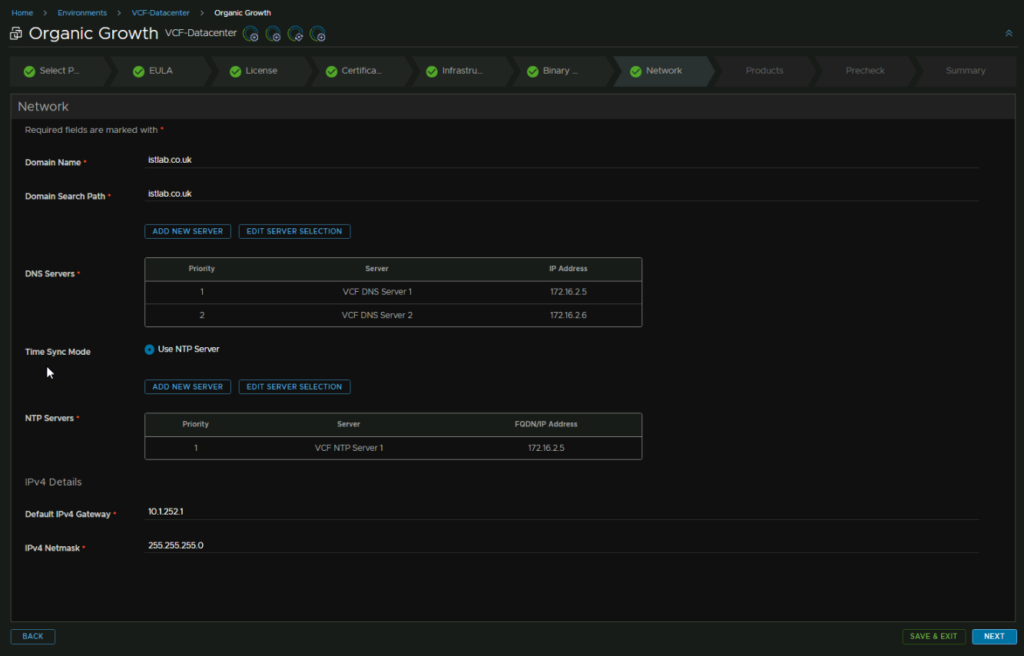Add a new server above DNS Servers
The height and width of the screenshot is (656, 1024).
pos(187,231)
